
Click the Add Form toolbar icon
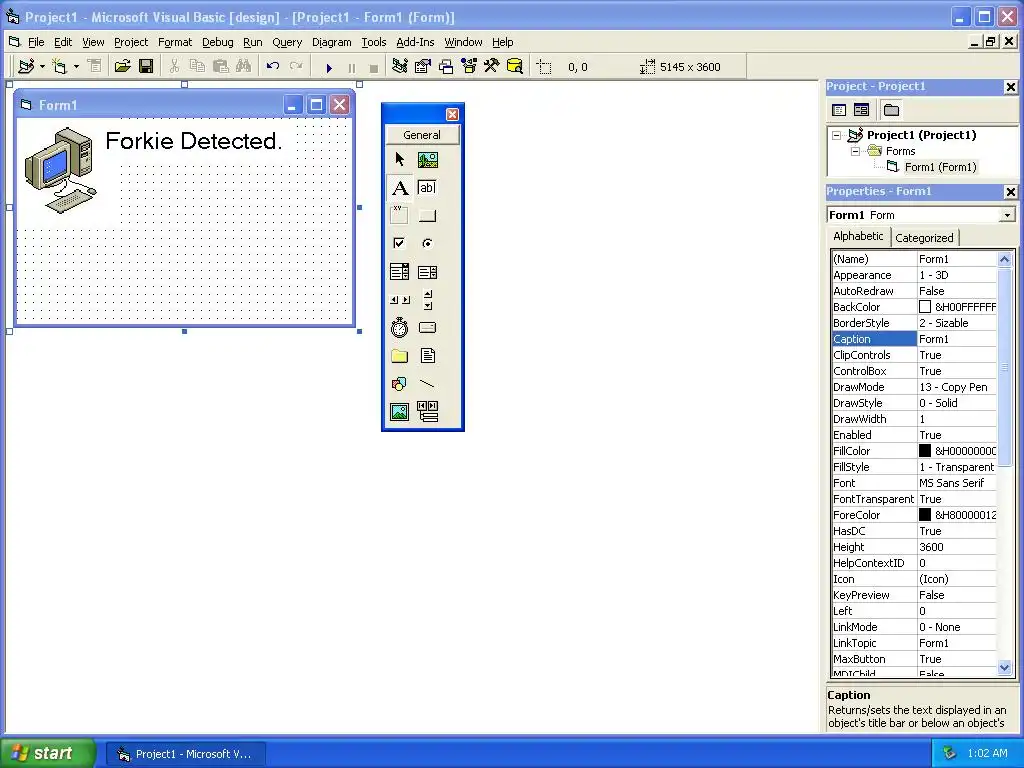tap(59, 66)
